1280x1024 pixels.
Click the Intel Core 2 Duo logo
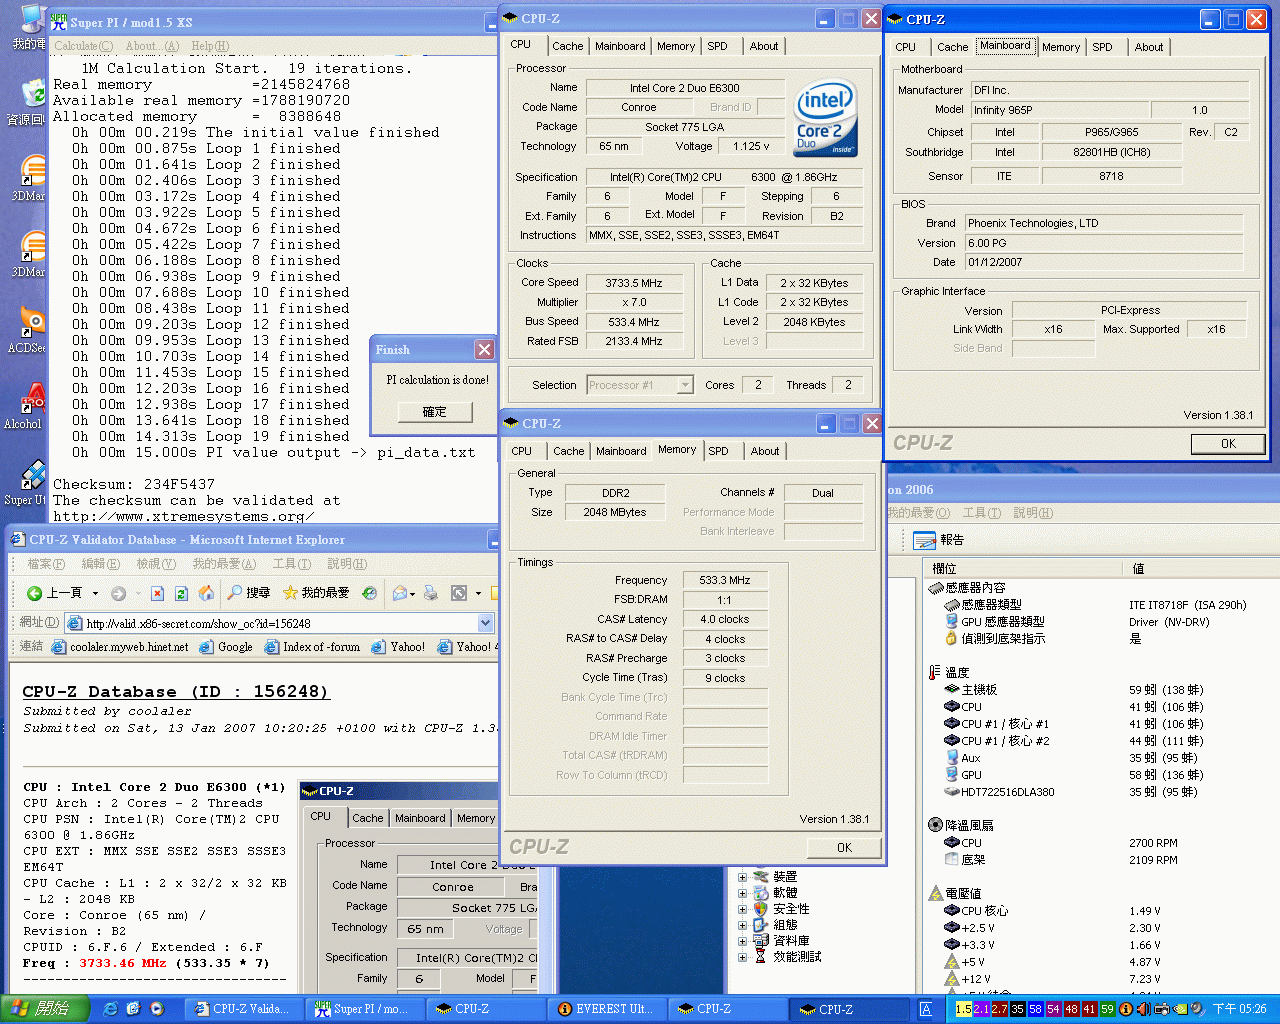(x=826, y=118)
